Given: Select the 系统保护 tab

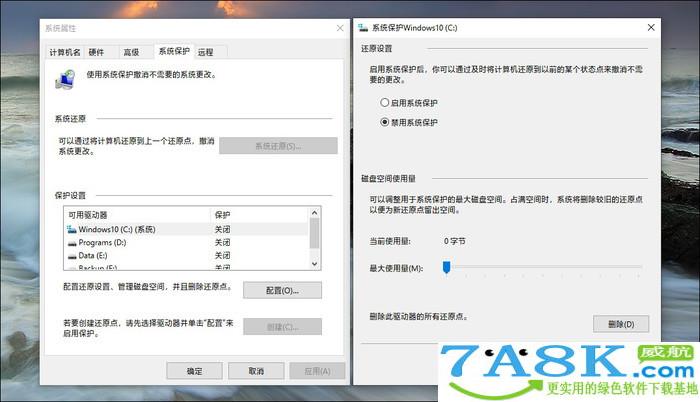Looking at the screenshot, I should [x=174, y=51].
